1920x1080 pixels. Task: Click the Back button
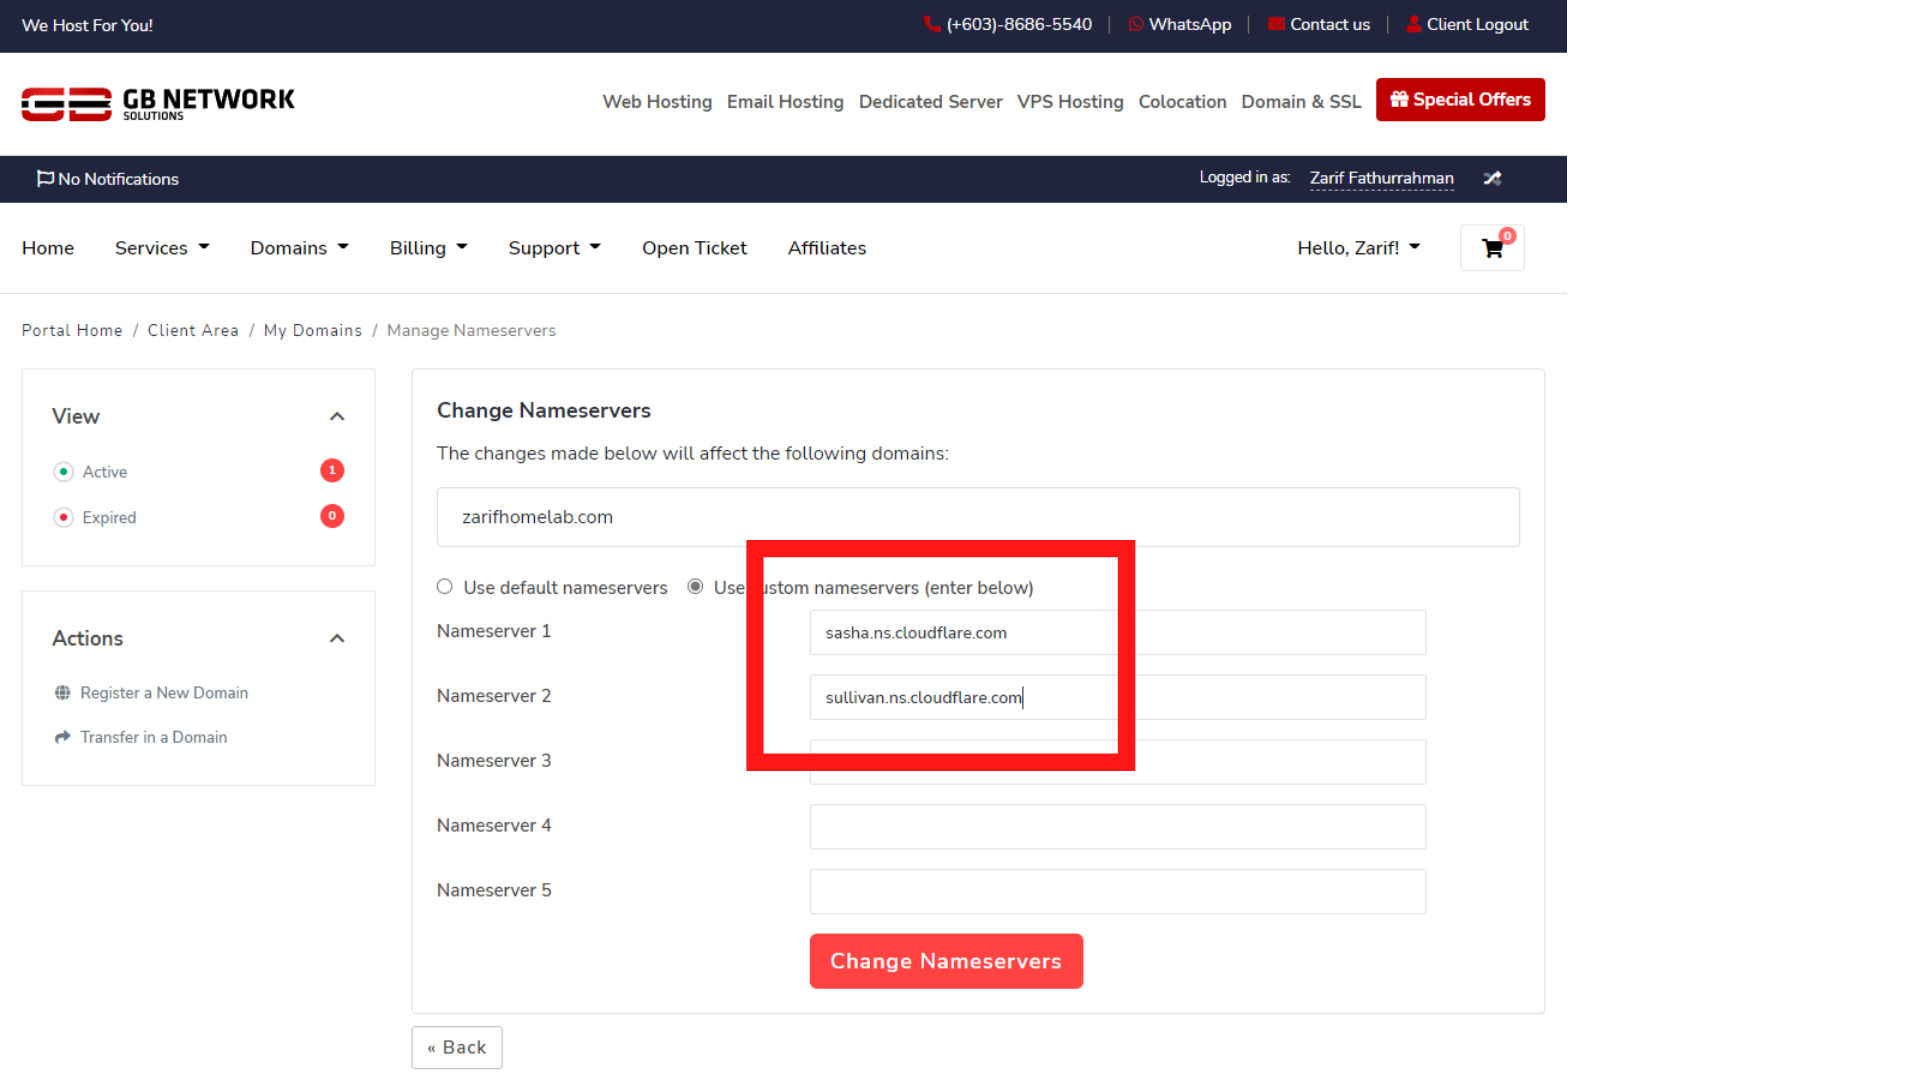pyautogui.click(x=456, y=1047)
